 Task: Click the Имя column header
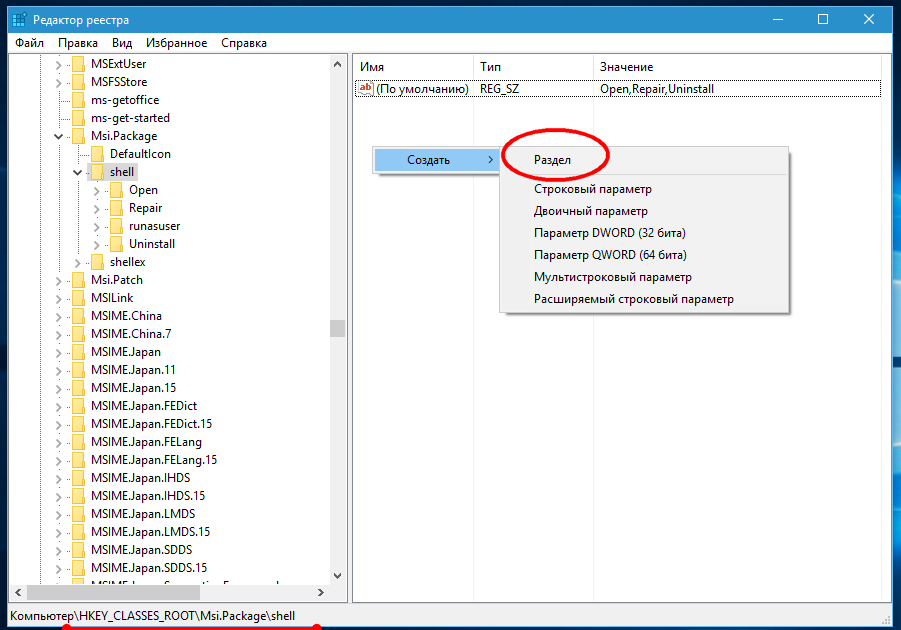[x=413, y=67]
